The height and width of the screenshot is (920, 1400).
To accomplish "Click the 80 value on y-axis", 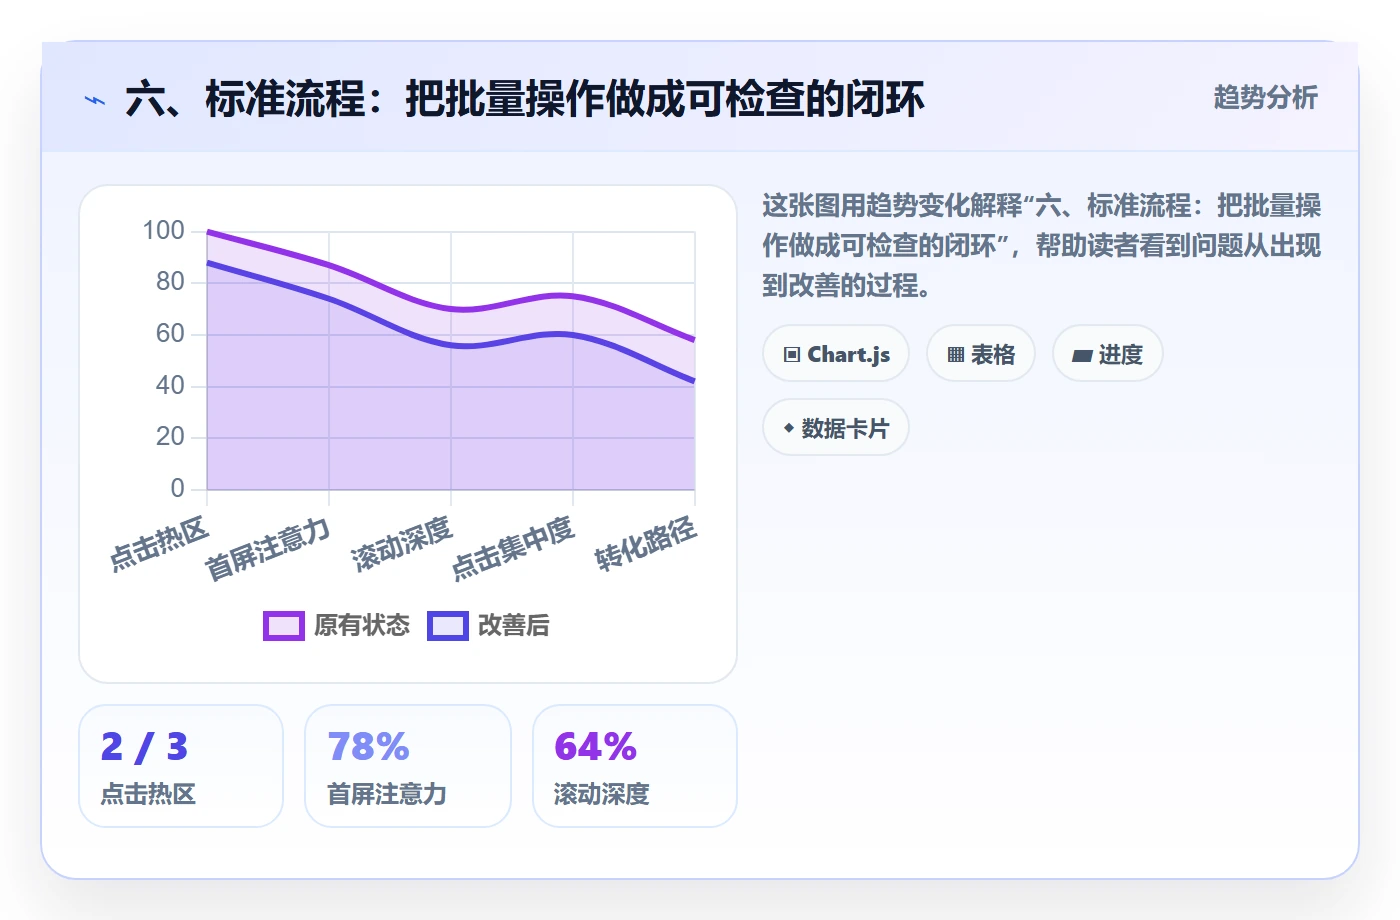I will pos(170,282).
